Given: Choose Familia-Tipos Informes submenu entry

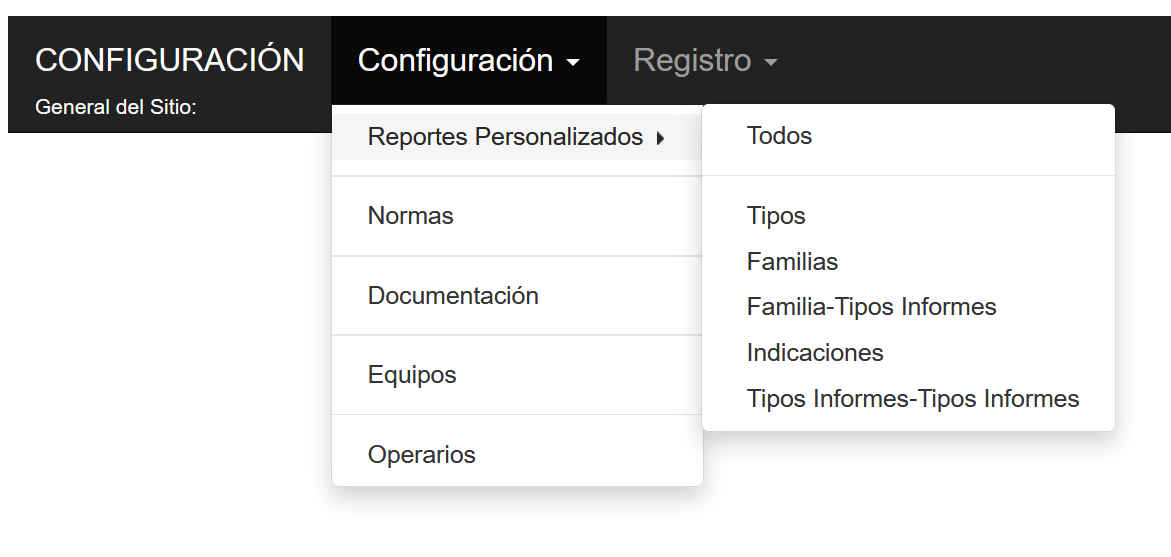Looking at the screenshot, I should [871, 307].
